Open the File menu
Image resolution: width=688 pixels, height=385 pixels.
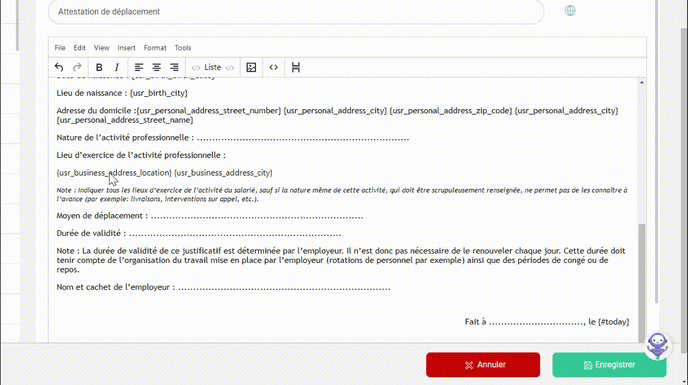coord(60,48)
